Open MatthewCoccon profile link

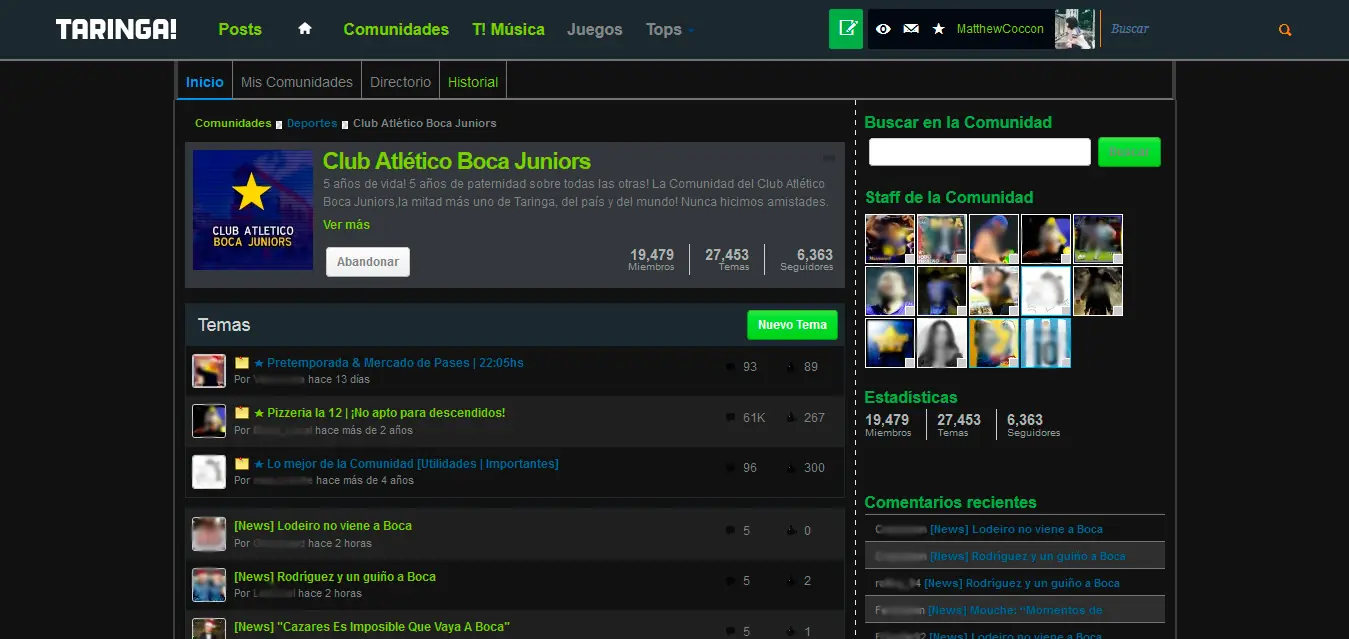coord(1000,29)
